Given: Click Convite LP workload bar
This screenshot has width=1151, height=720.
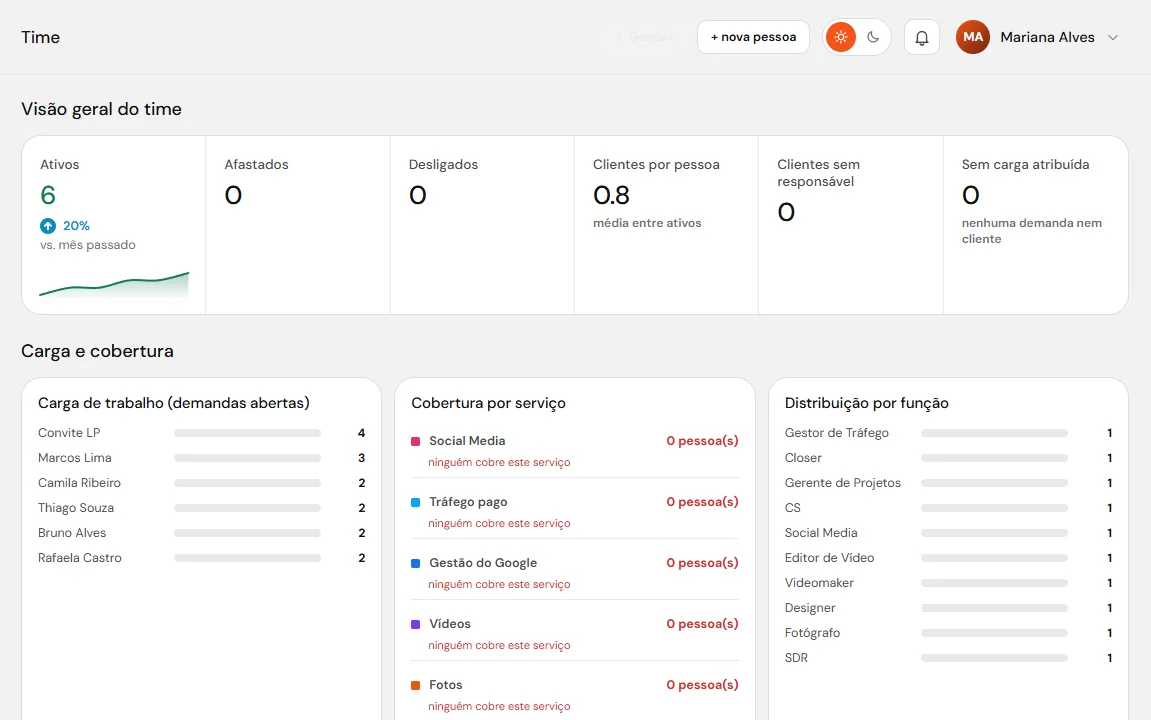Looking at the screenshot, I should point(247,433).
